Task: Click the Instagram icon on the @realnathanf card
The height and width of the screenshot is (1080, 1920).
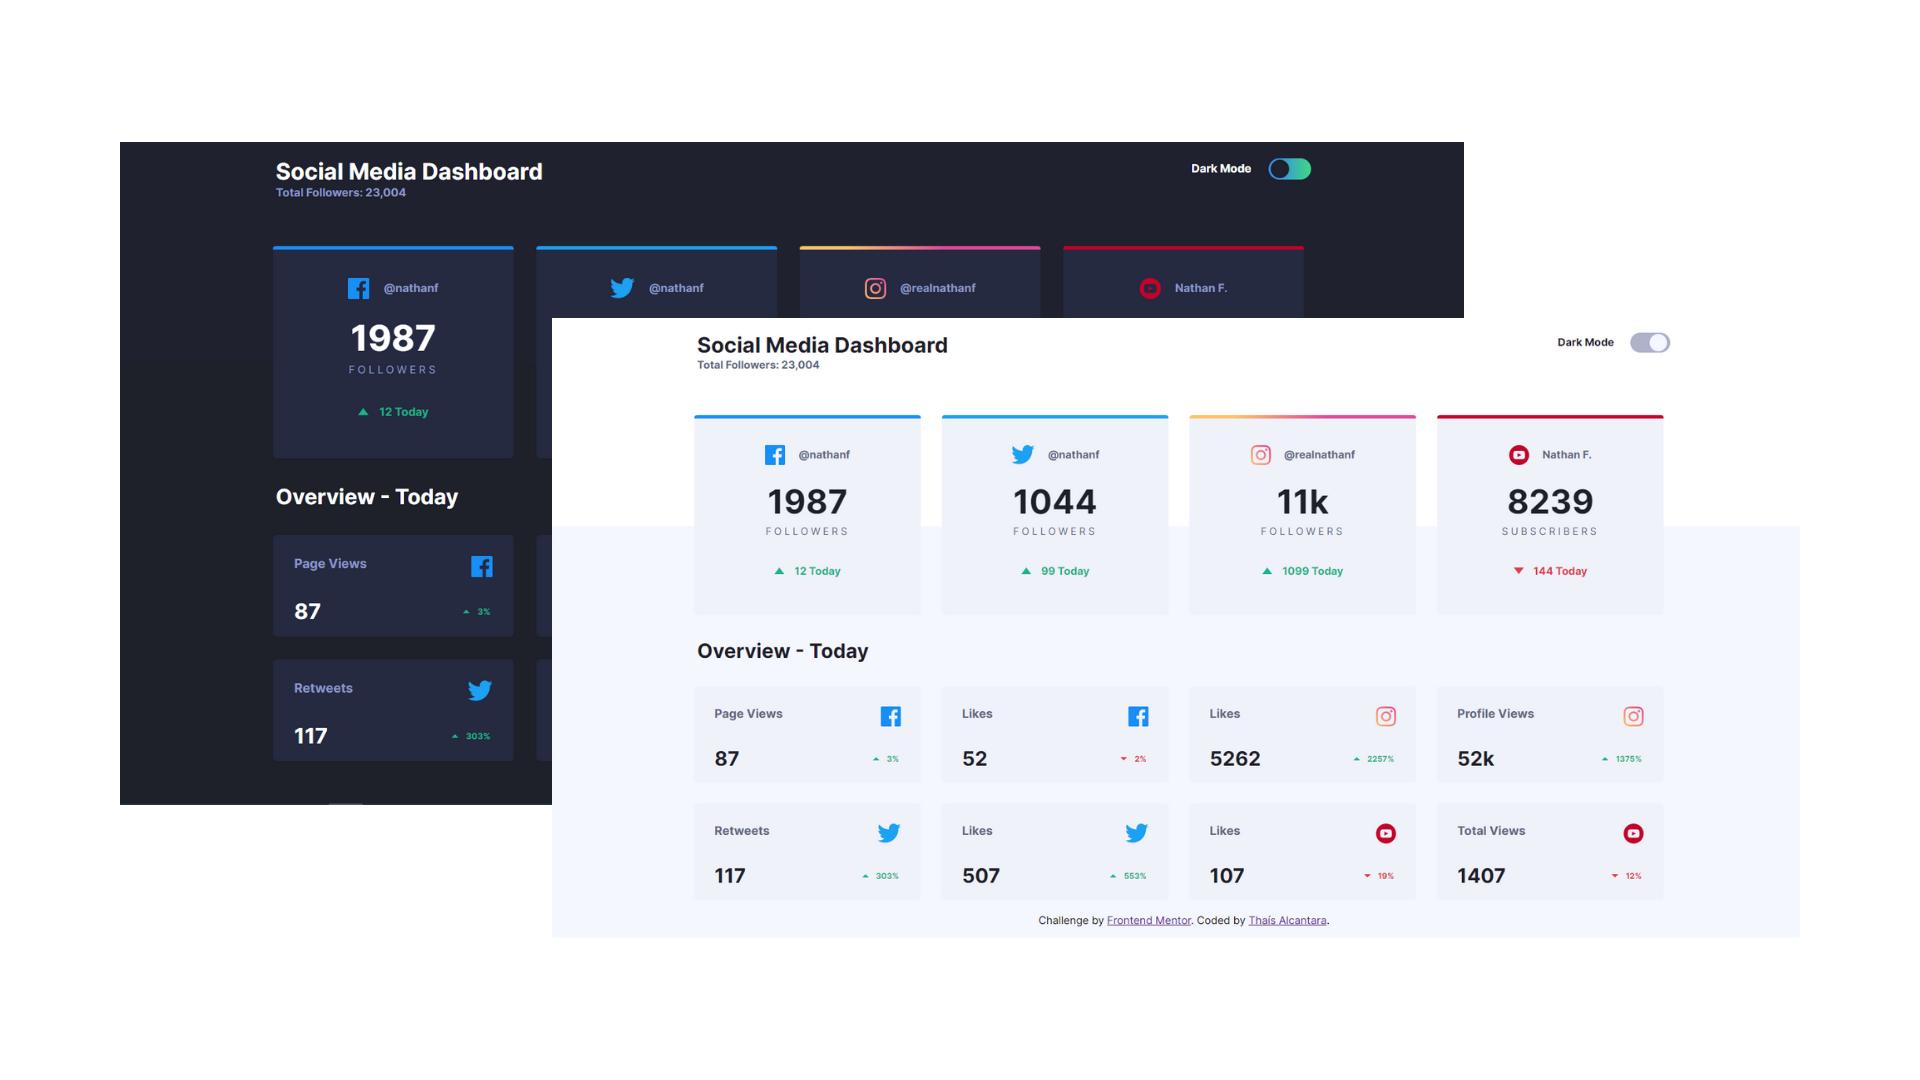Action: [1261, 454]
